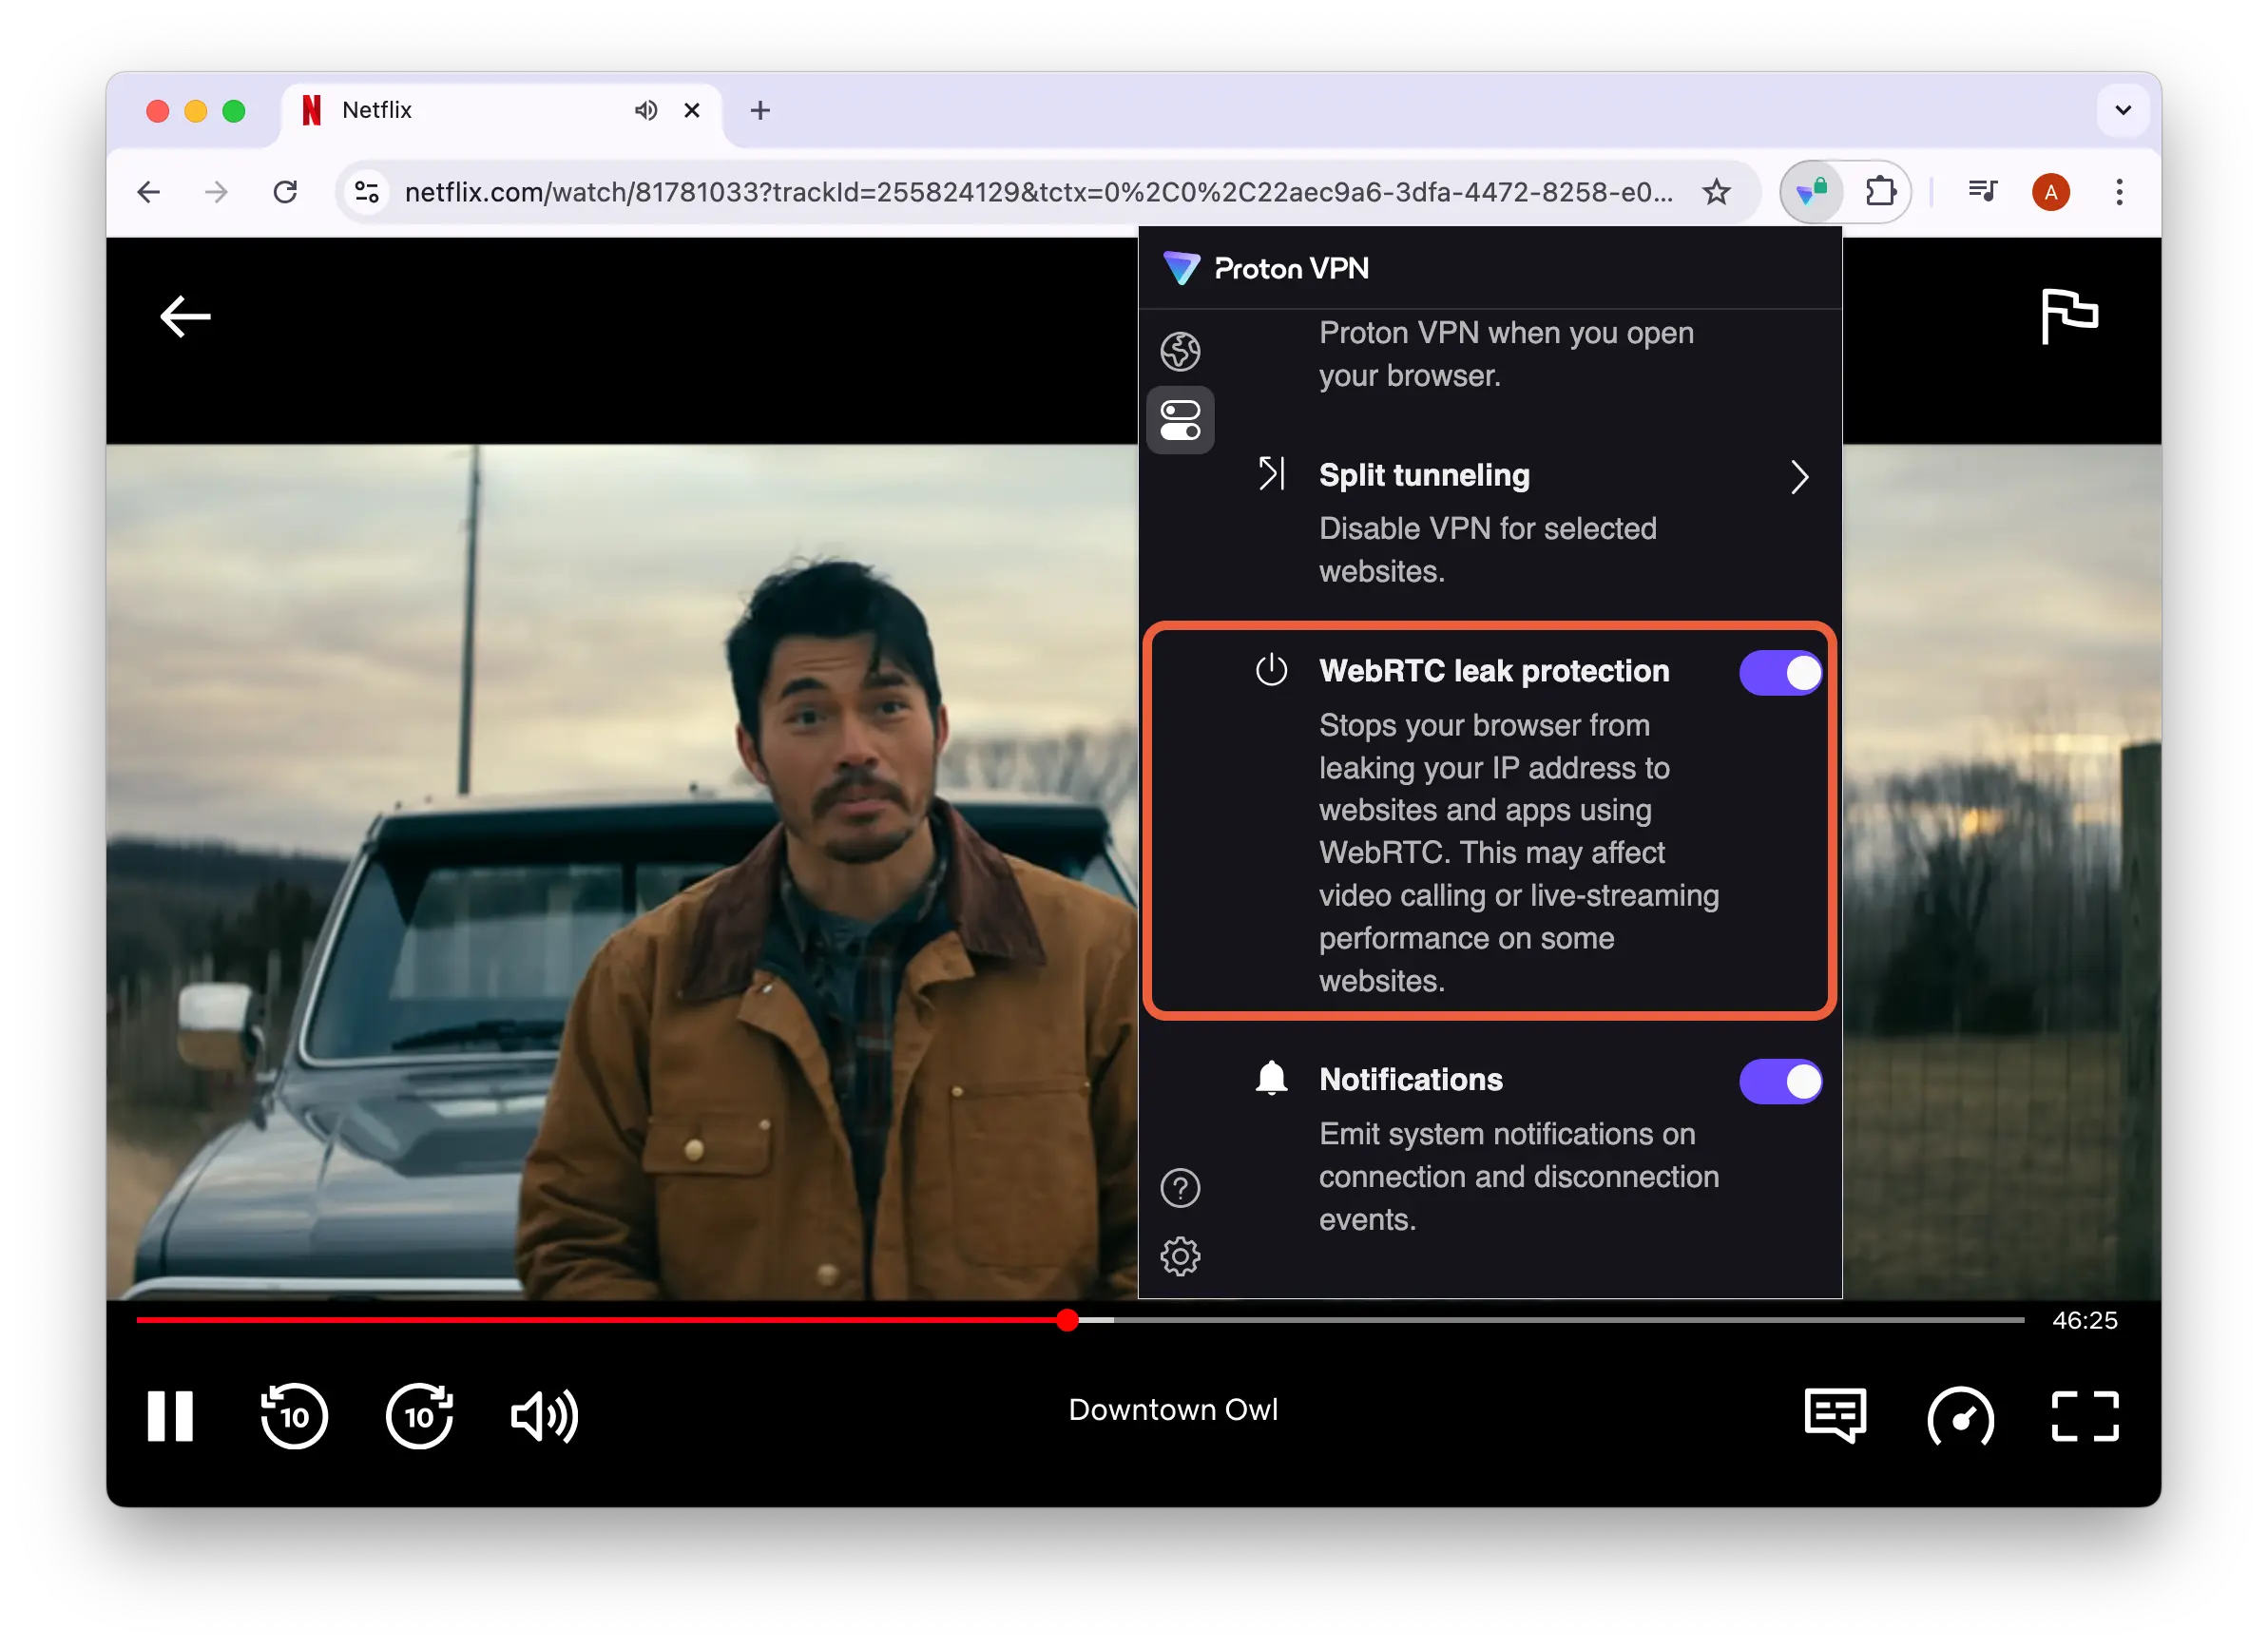This screenshot has width=2268, height=1648.
Task: Close the Netflix tab
Action: coord(692,110)
